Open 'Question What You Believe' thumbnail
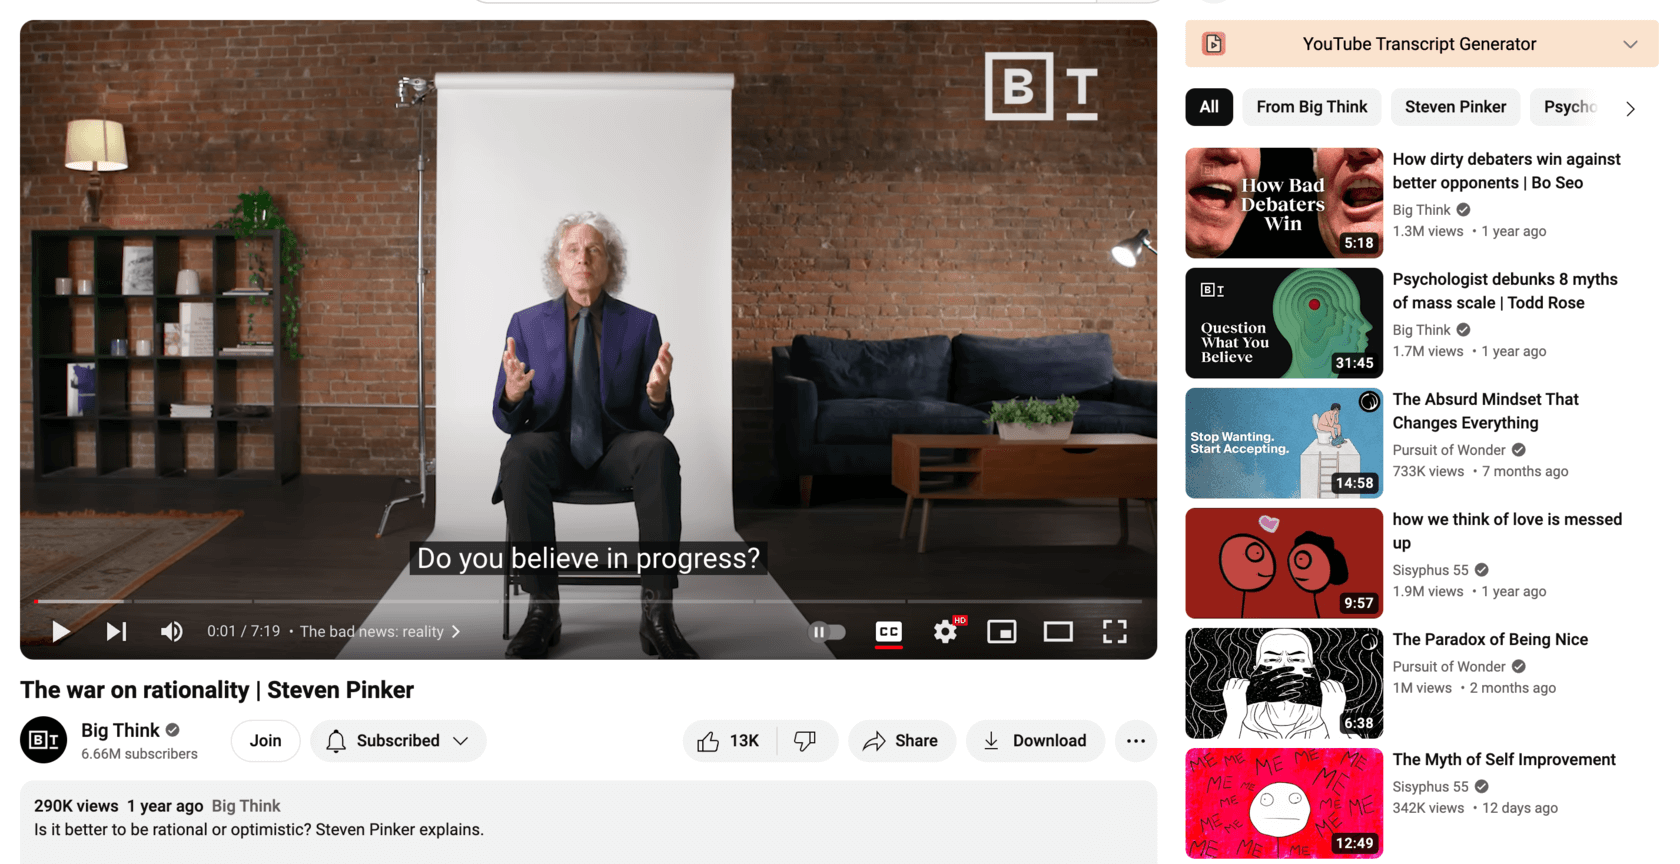The image size is (1680, 864). pos(1284,323)
